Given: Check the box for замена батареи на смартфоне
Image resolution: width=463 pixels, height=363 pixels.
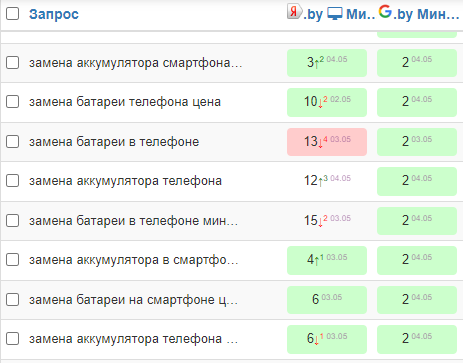Looking at the screenshot, I should 13,299.
